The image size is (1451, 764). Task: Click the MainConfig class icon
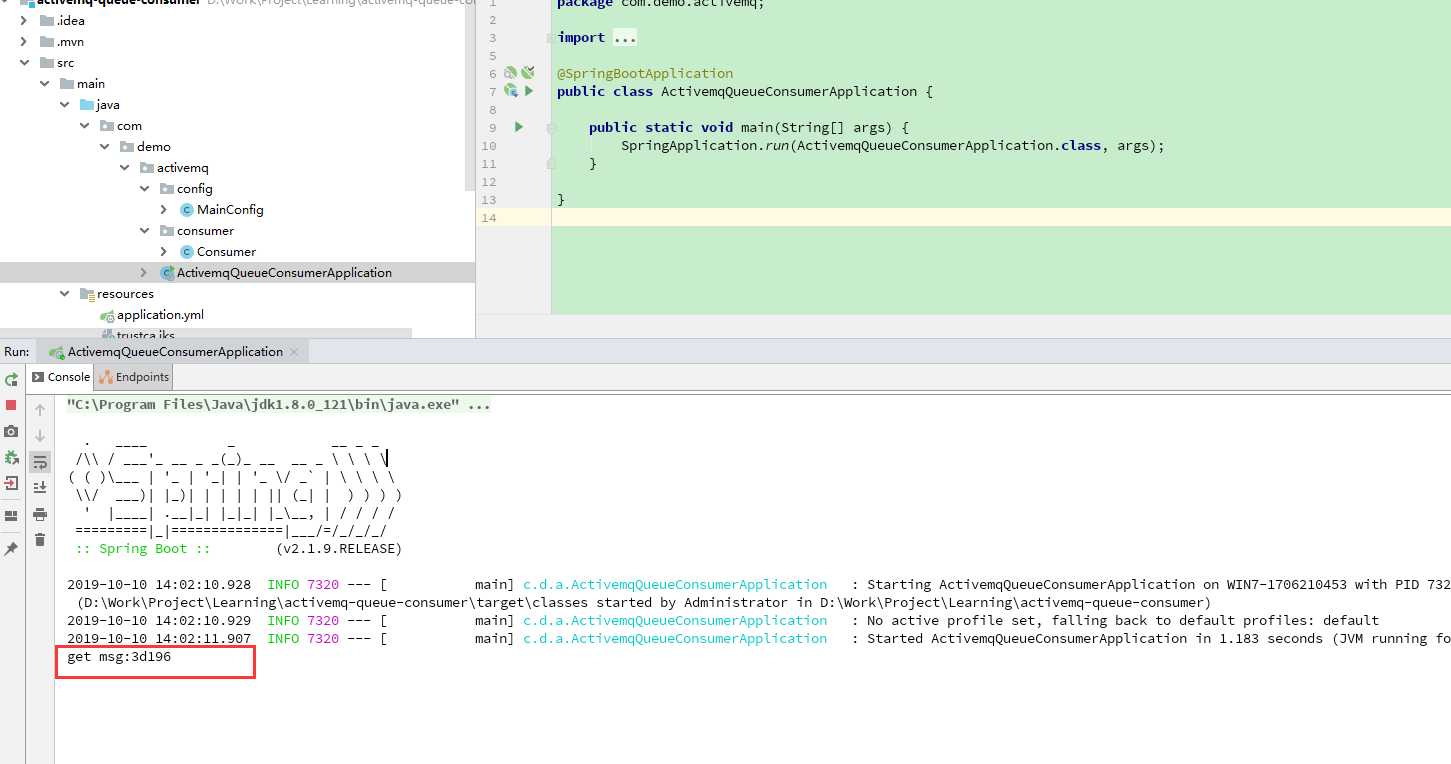[x=187, y=210]
